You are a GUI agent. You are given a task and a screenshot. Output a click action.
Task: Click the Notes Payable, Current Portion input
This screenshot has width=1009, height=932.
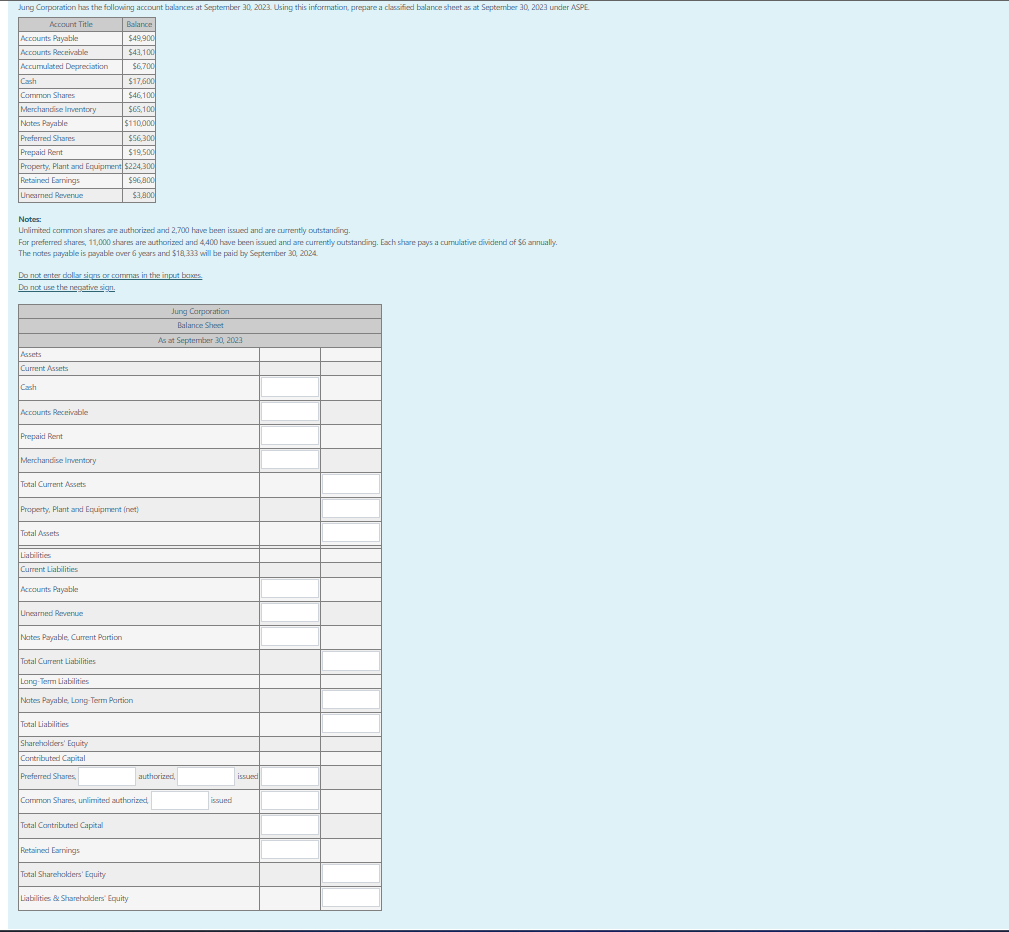[x=289, y=636]
